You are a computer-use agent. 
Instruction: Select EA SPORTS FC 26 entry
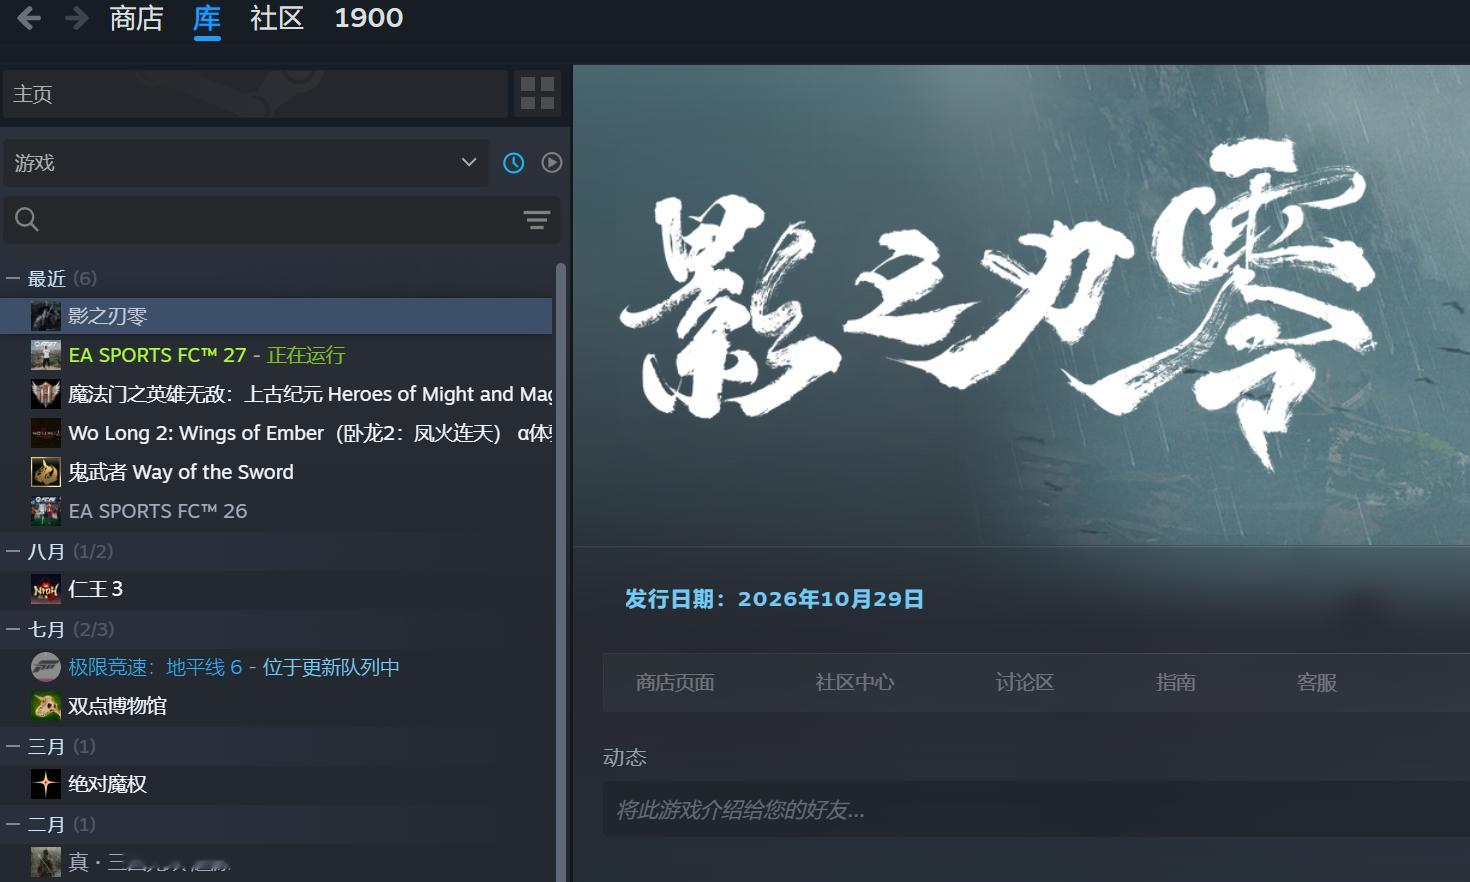(276, 511)
